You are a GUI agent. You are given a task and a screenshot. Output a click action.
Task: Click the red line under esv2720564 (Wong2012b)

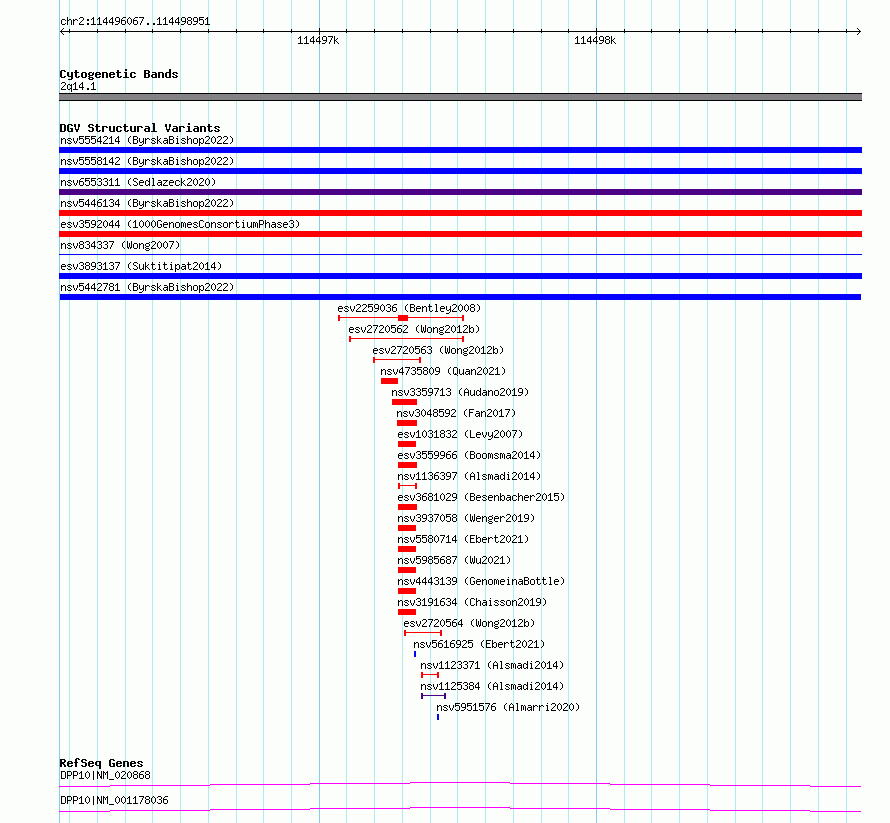[423, 633]
